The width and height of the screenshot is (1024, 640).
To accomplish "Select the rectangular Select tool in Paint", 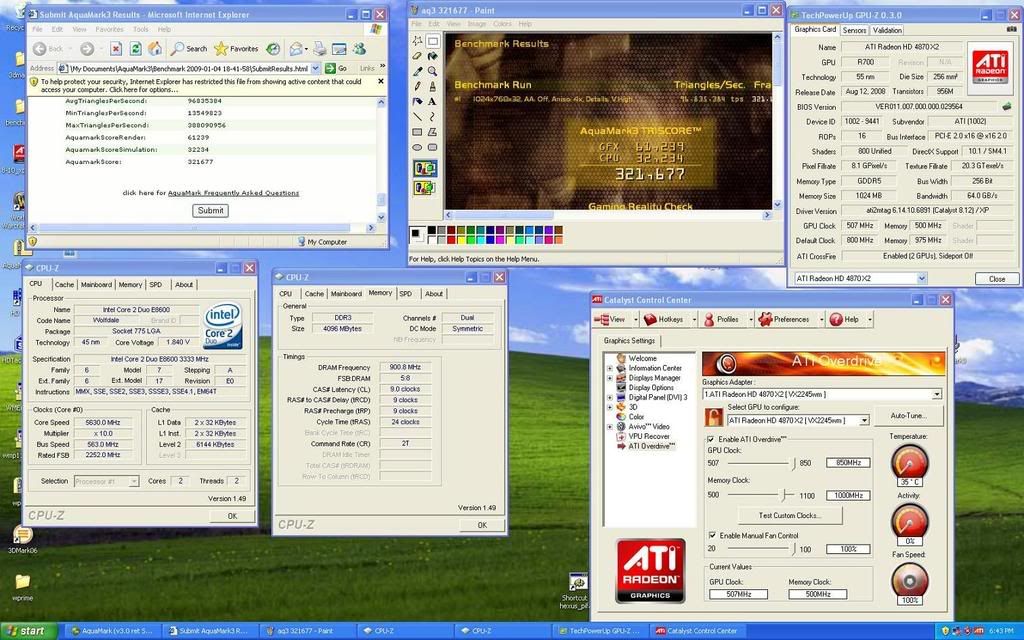I will coord(432,41).
